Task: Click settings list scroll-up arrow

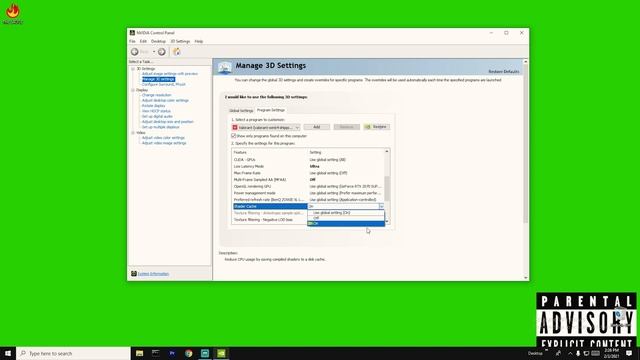Action: tap(387, 151)
